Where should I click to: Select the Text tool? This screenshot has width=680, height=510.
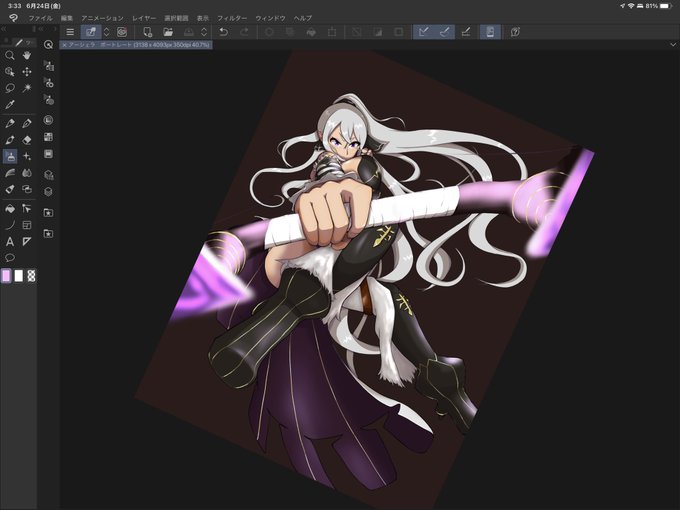tap(10, 242)
